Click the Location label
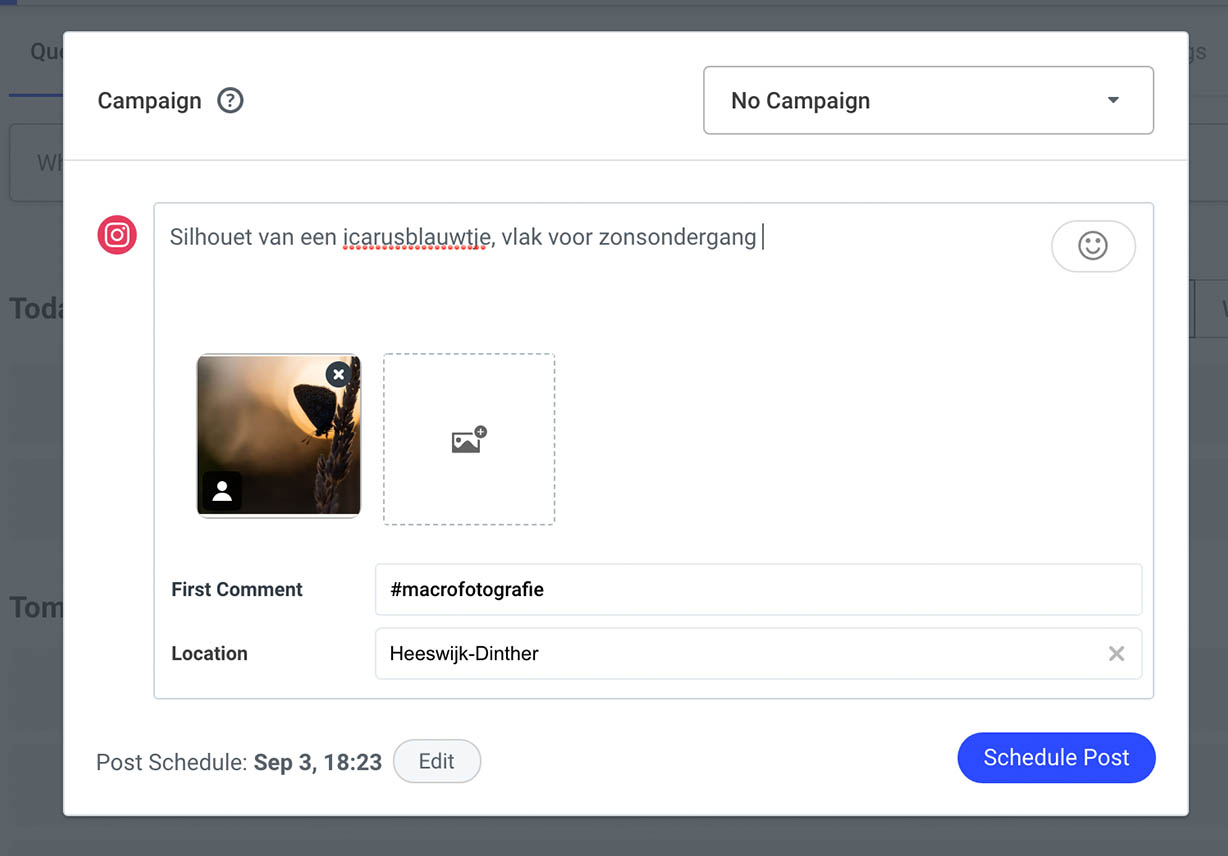 pos(209,654)
